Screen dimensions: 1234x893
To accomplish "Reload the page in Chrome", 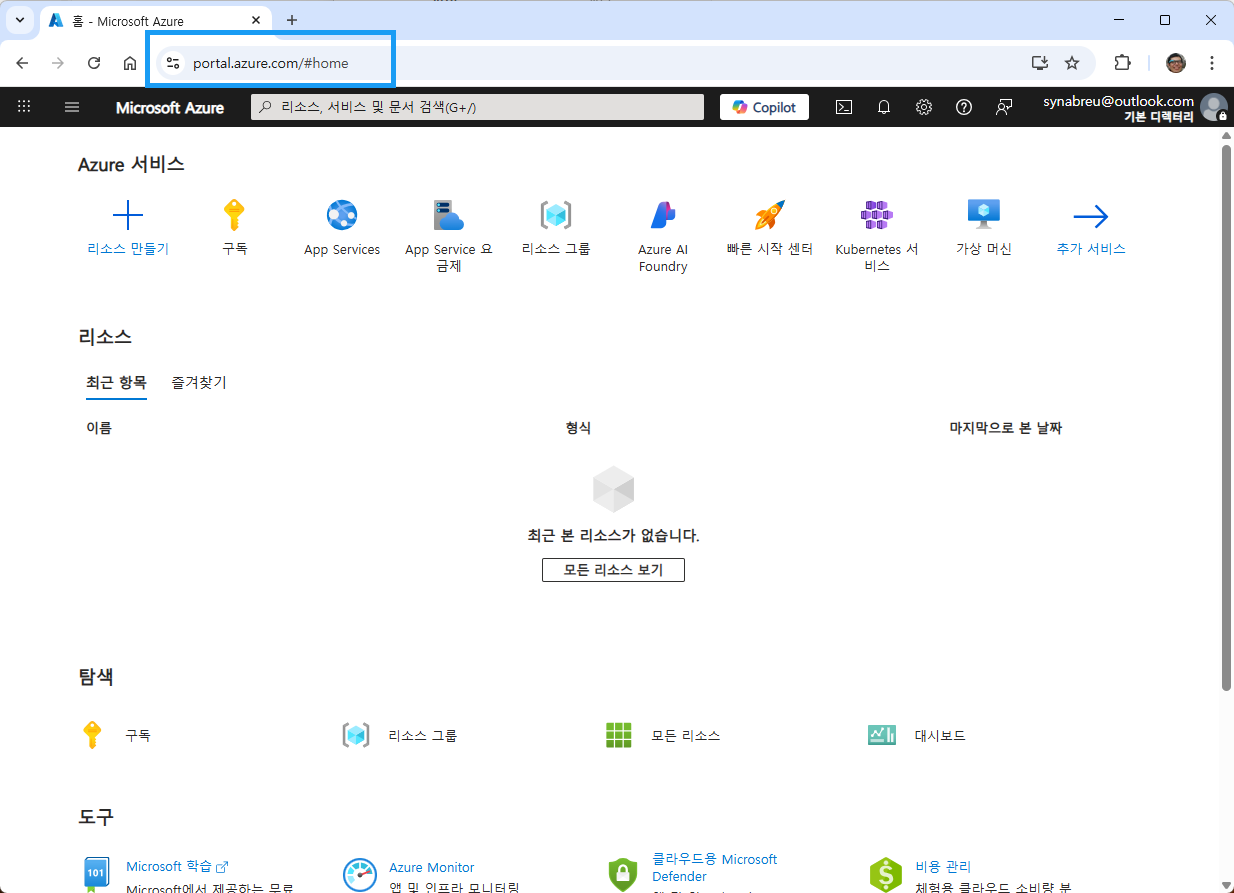I will (94, 63).
